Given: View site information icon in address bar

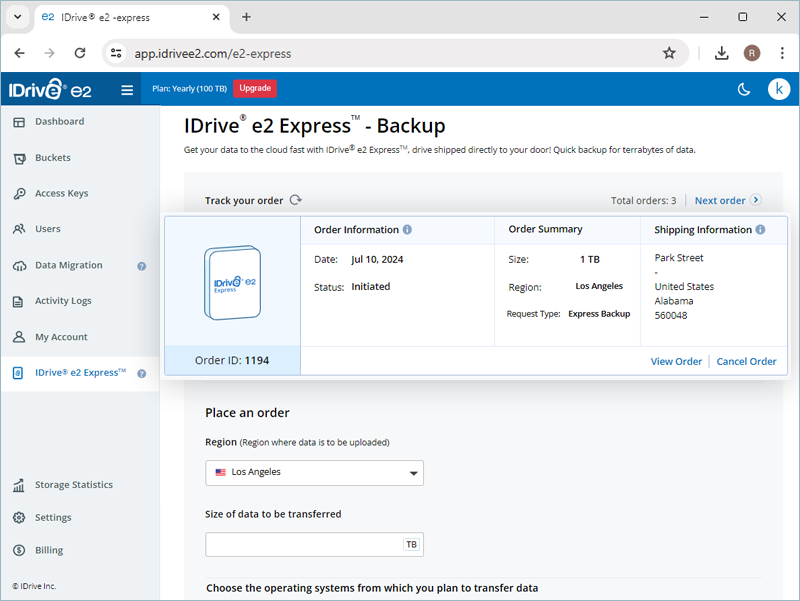Looking at the screenshot, I should 116,53.
